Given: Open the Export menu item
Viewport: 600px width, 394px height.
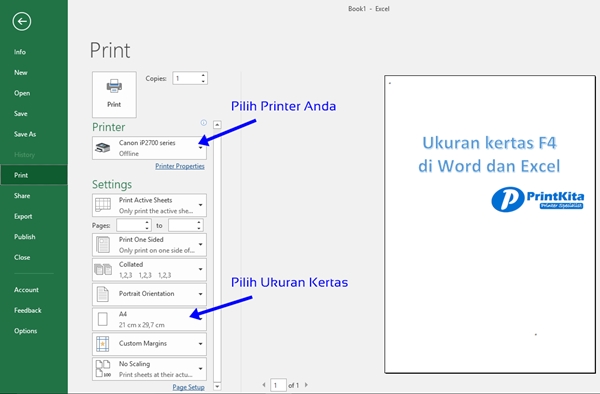Looking at the screenshot, I should click(x=23, y=217).
